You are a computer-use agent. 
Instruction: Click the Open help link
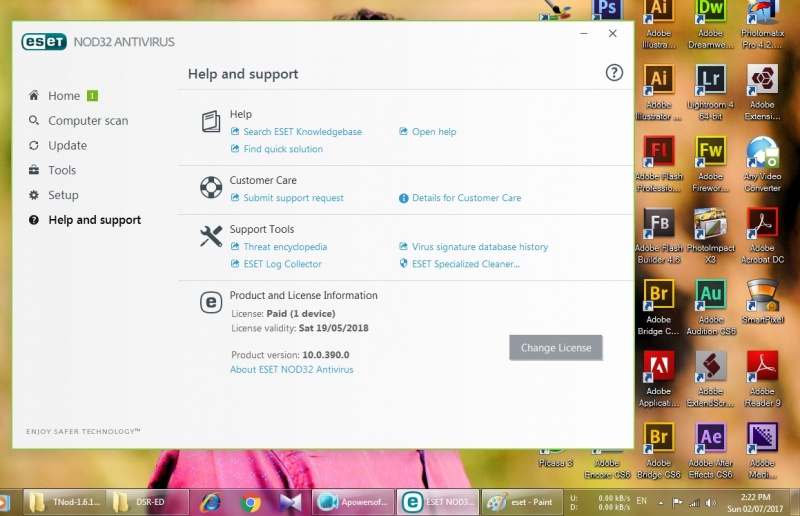click(434, 132)
